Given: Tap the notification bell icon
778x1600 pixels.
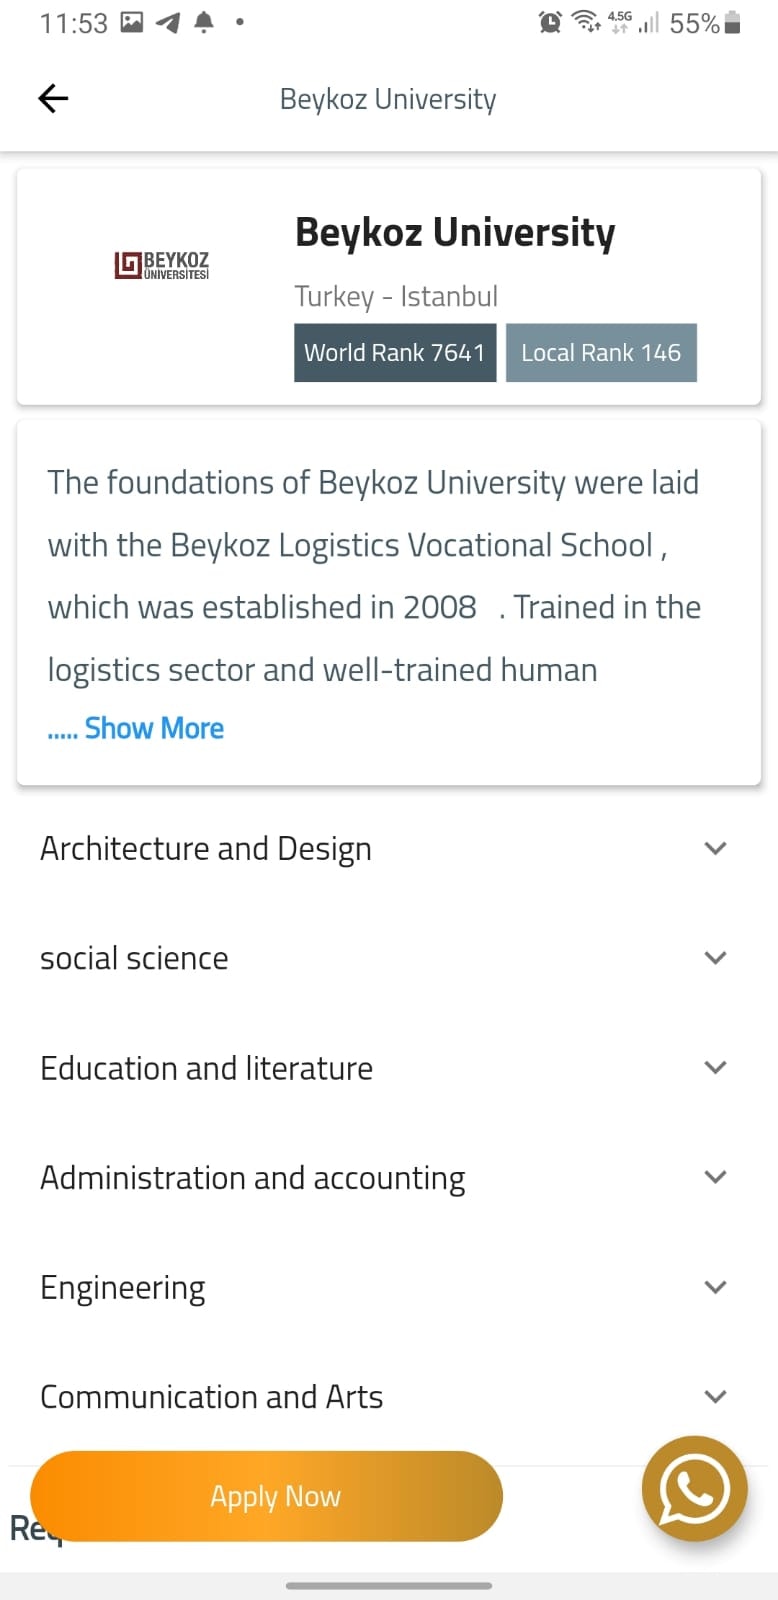Looking at the screenshot, I should 204,22.
